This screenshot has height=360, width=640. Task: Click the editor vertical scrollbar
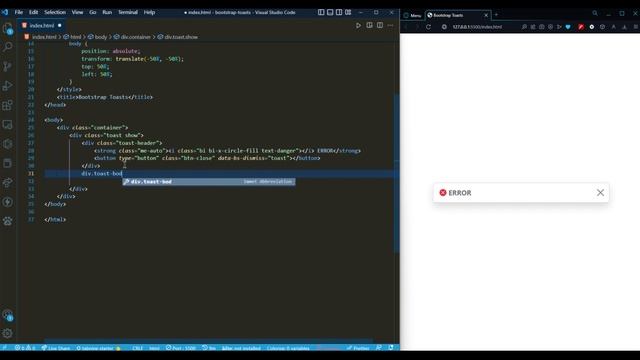pos(396,173)
